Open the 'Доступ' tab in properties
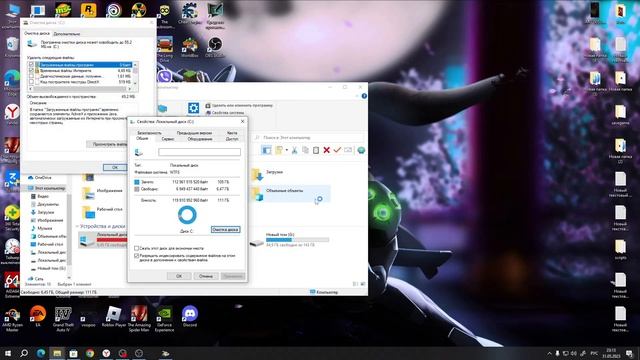Screen dimensions: 640x360 point(232,139)
